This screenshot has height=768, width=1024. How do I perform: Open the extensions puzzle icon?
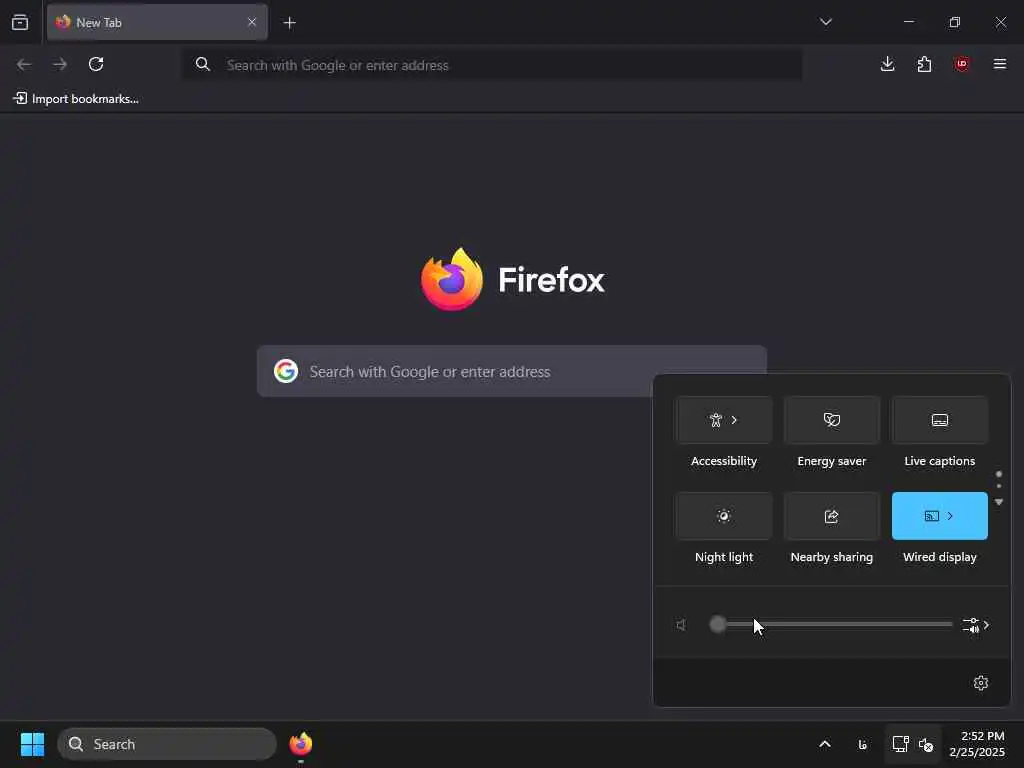point(924,64)
